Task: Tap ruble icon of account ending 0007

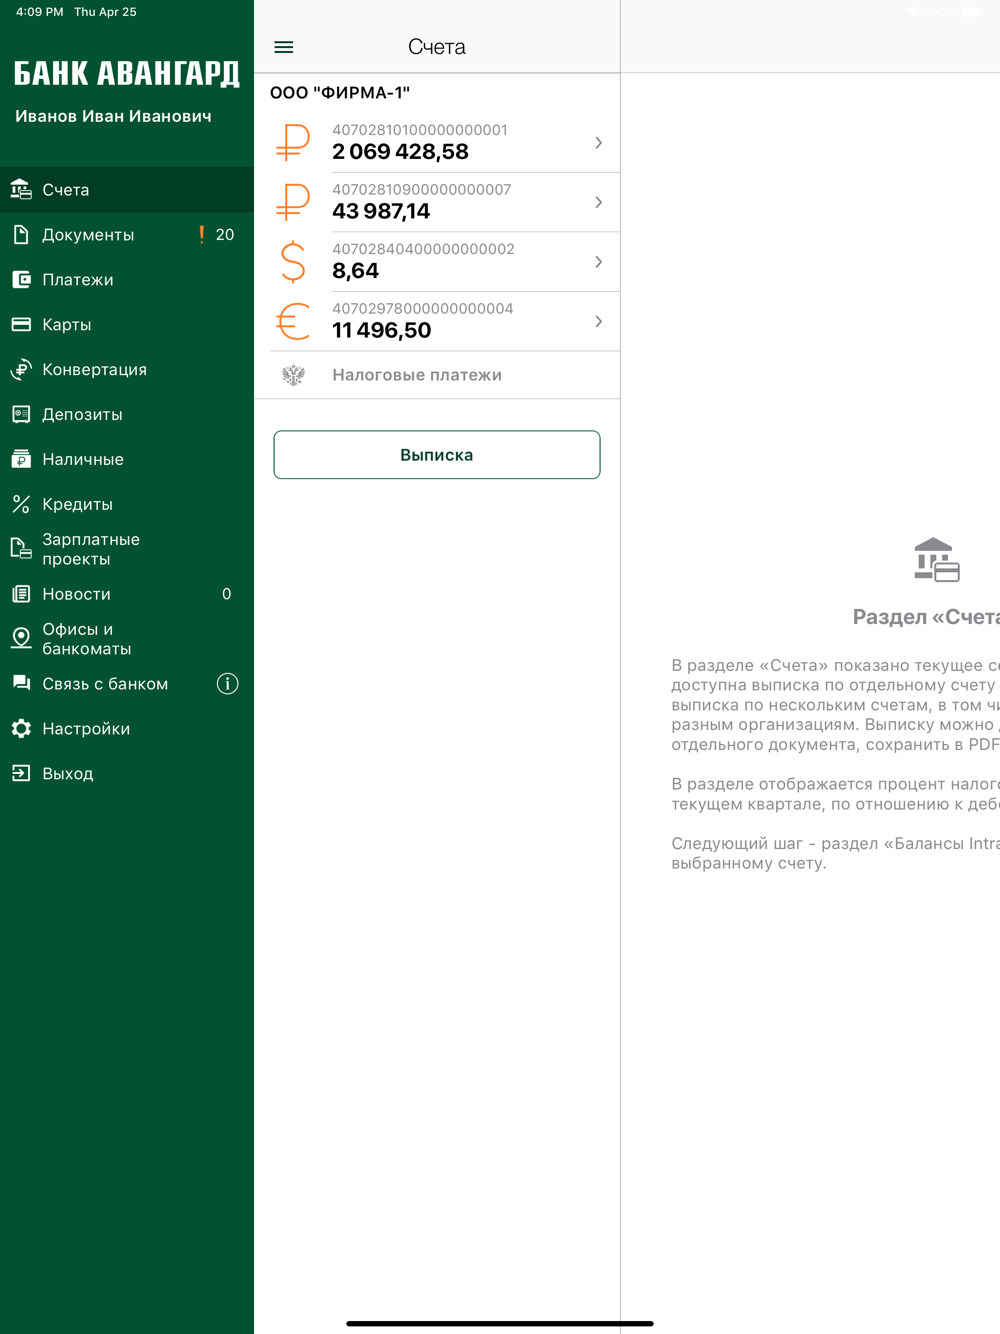Action: pos(293,202)
